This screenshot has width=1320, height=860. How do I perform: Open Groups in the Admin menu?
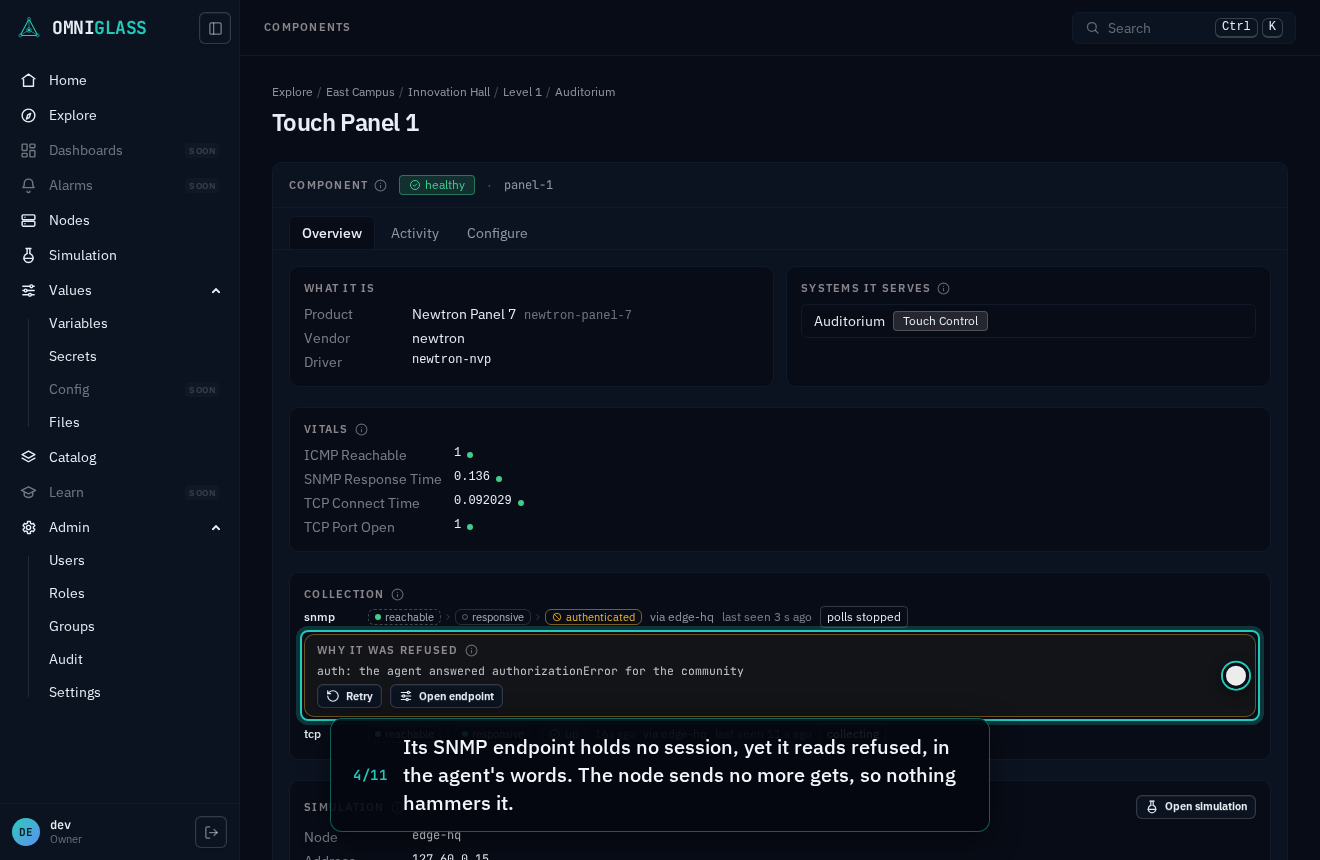(x=72, y=626)
